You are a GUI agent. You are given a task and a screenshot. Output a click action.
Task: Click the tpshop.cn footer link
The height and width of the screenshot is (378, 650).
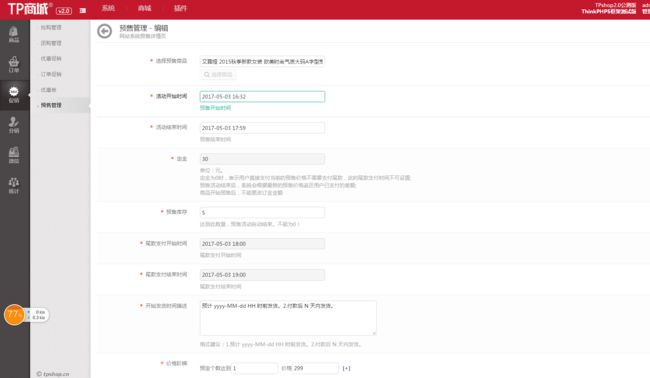click(x=53, y=373)
